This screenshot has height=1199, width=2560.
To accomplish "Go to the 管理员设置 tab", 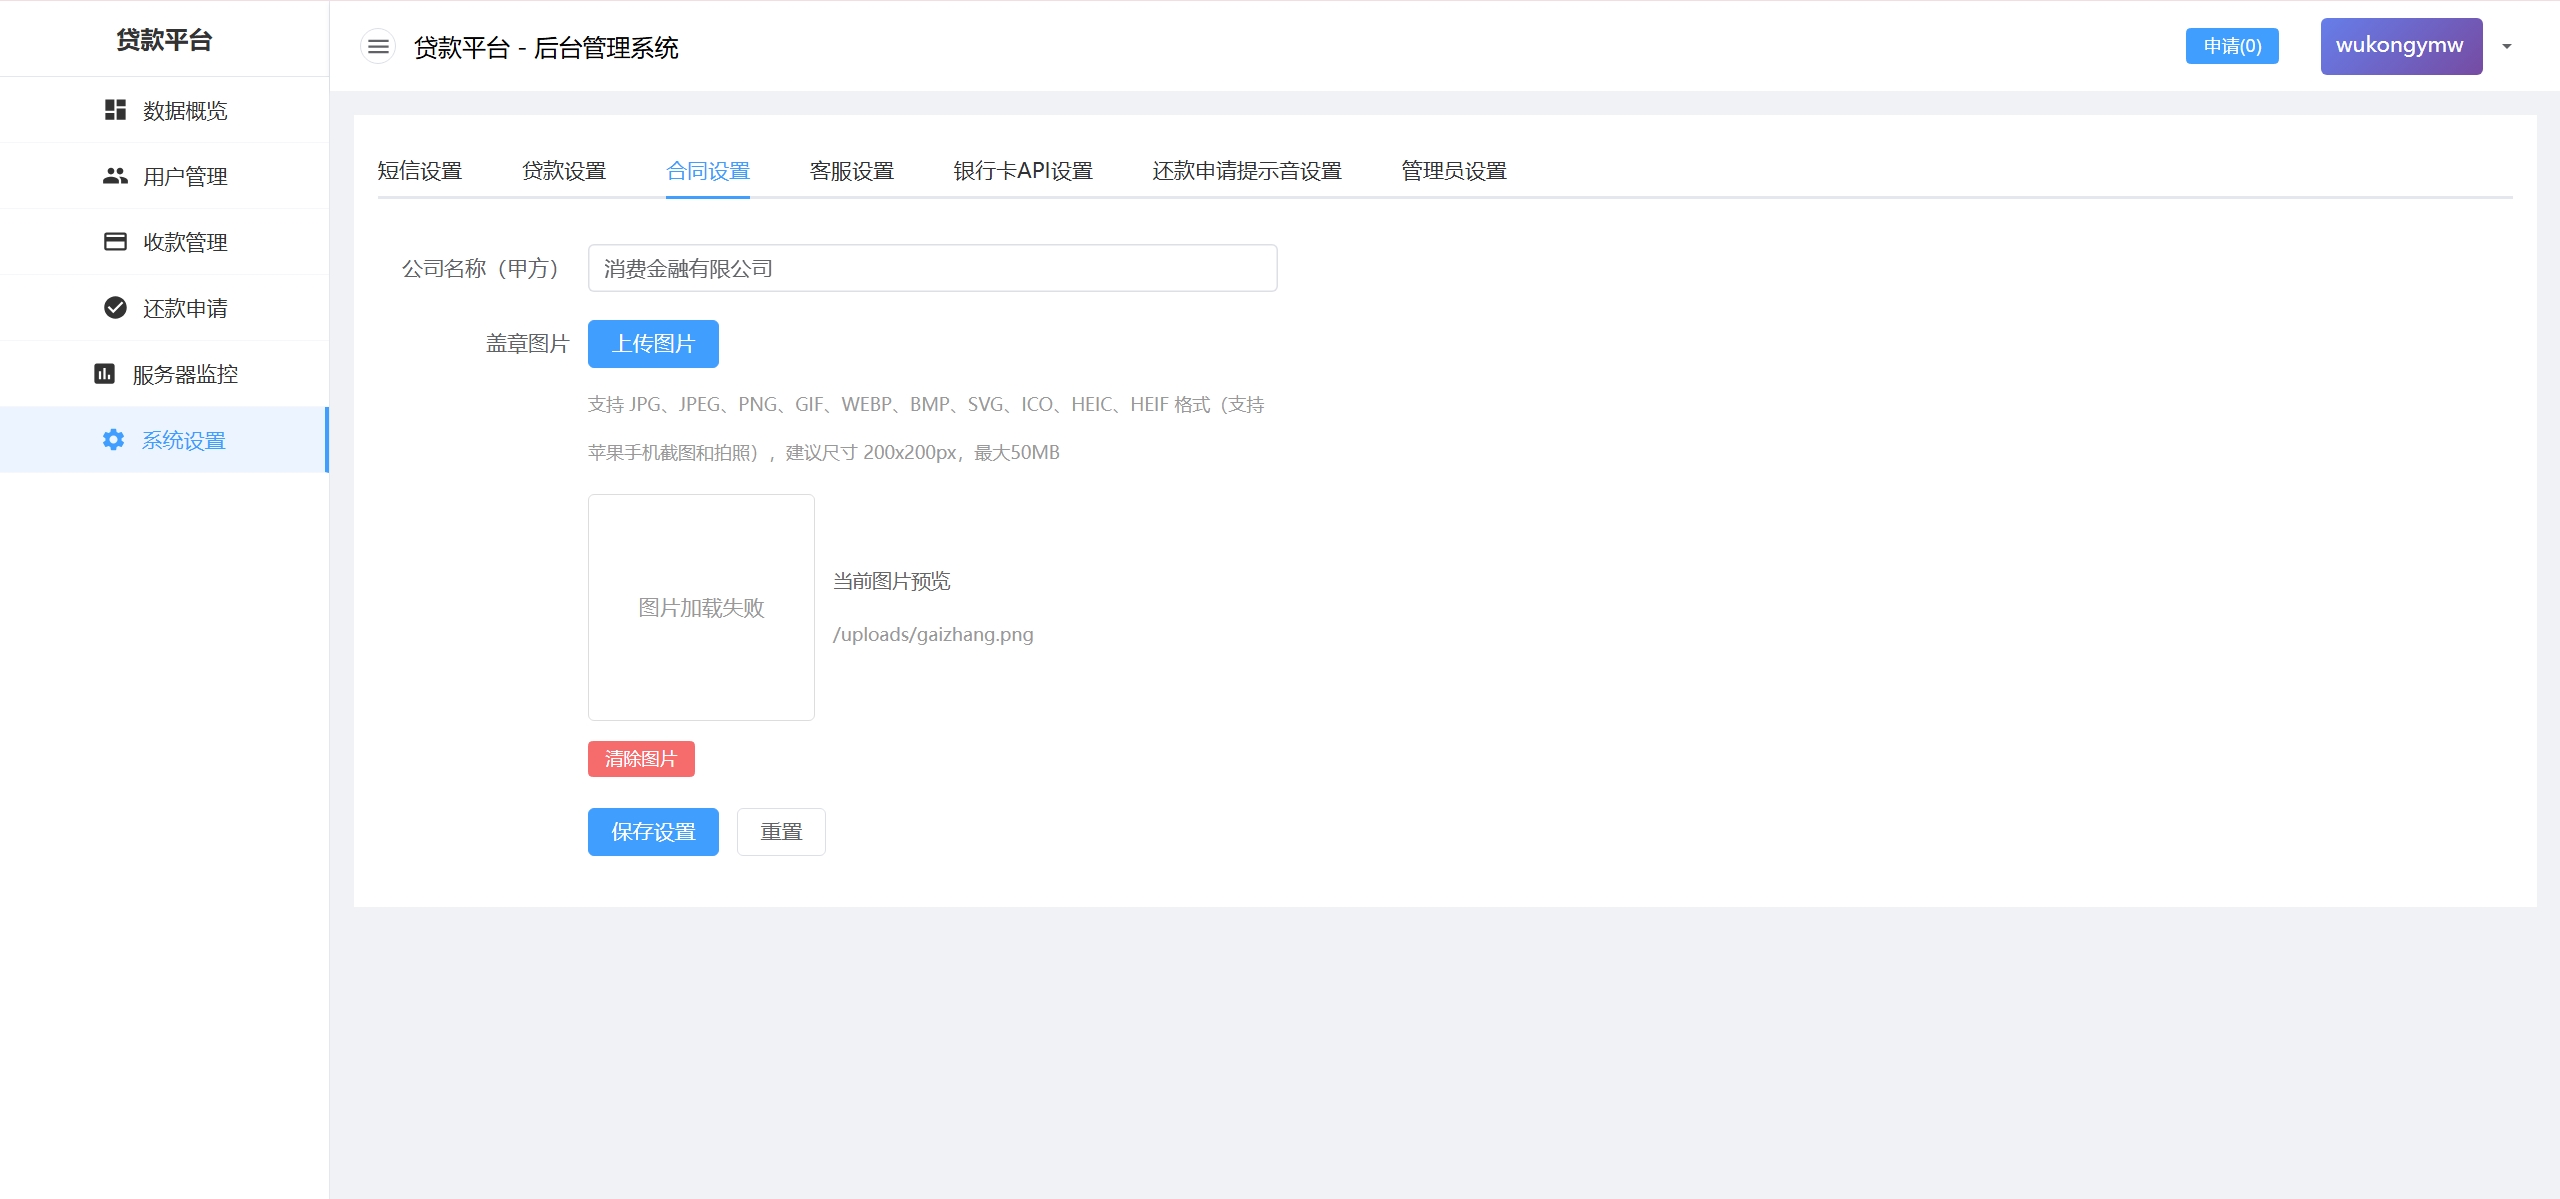I will [x=1453, y=171].
